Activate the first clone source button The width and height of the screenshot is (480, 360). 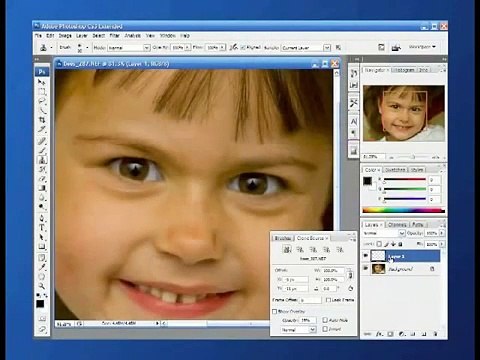287,249
